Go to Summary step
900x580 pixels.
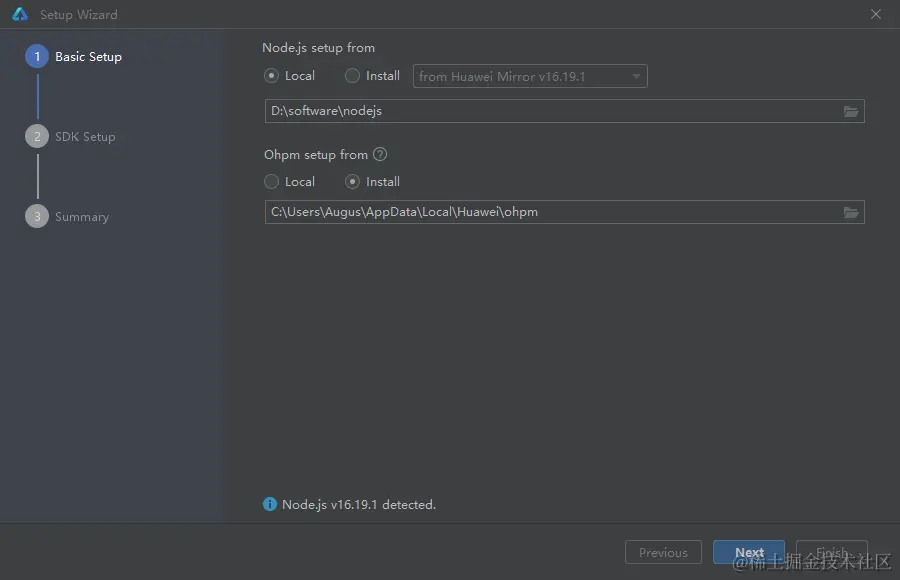(68, 216)
